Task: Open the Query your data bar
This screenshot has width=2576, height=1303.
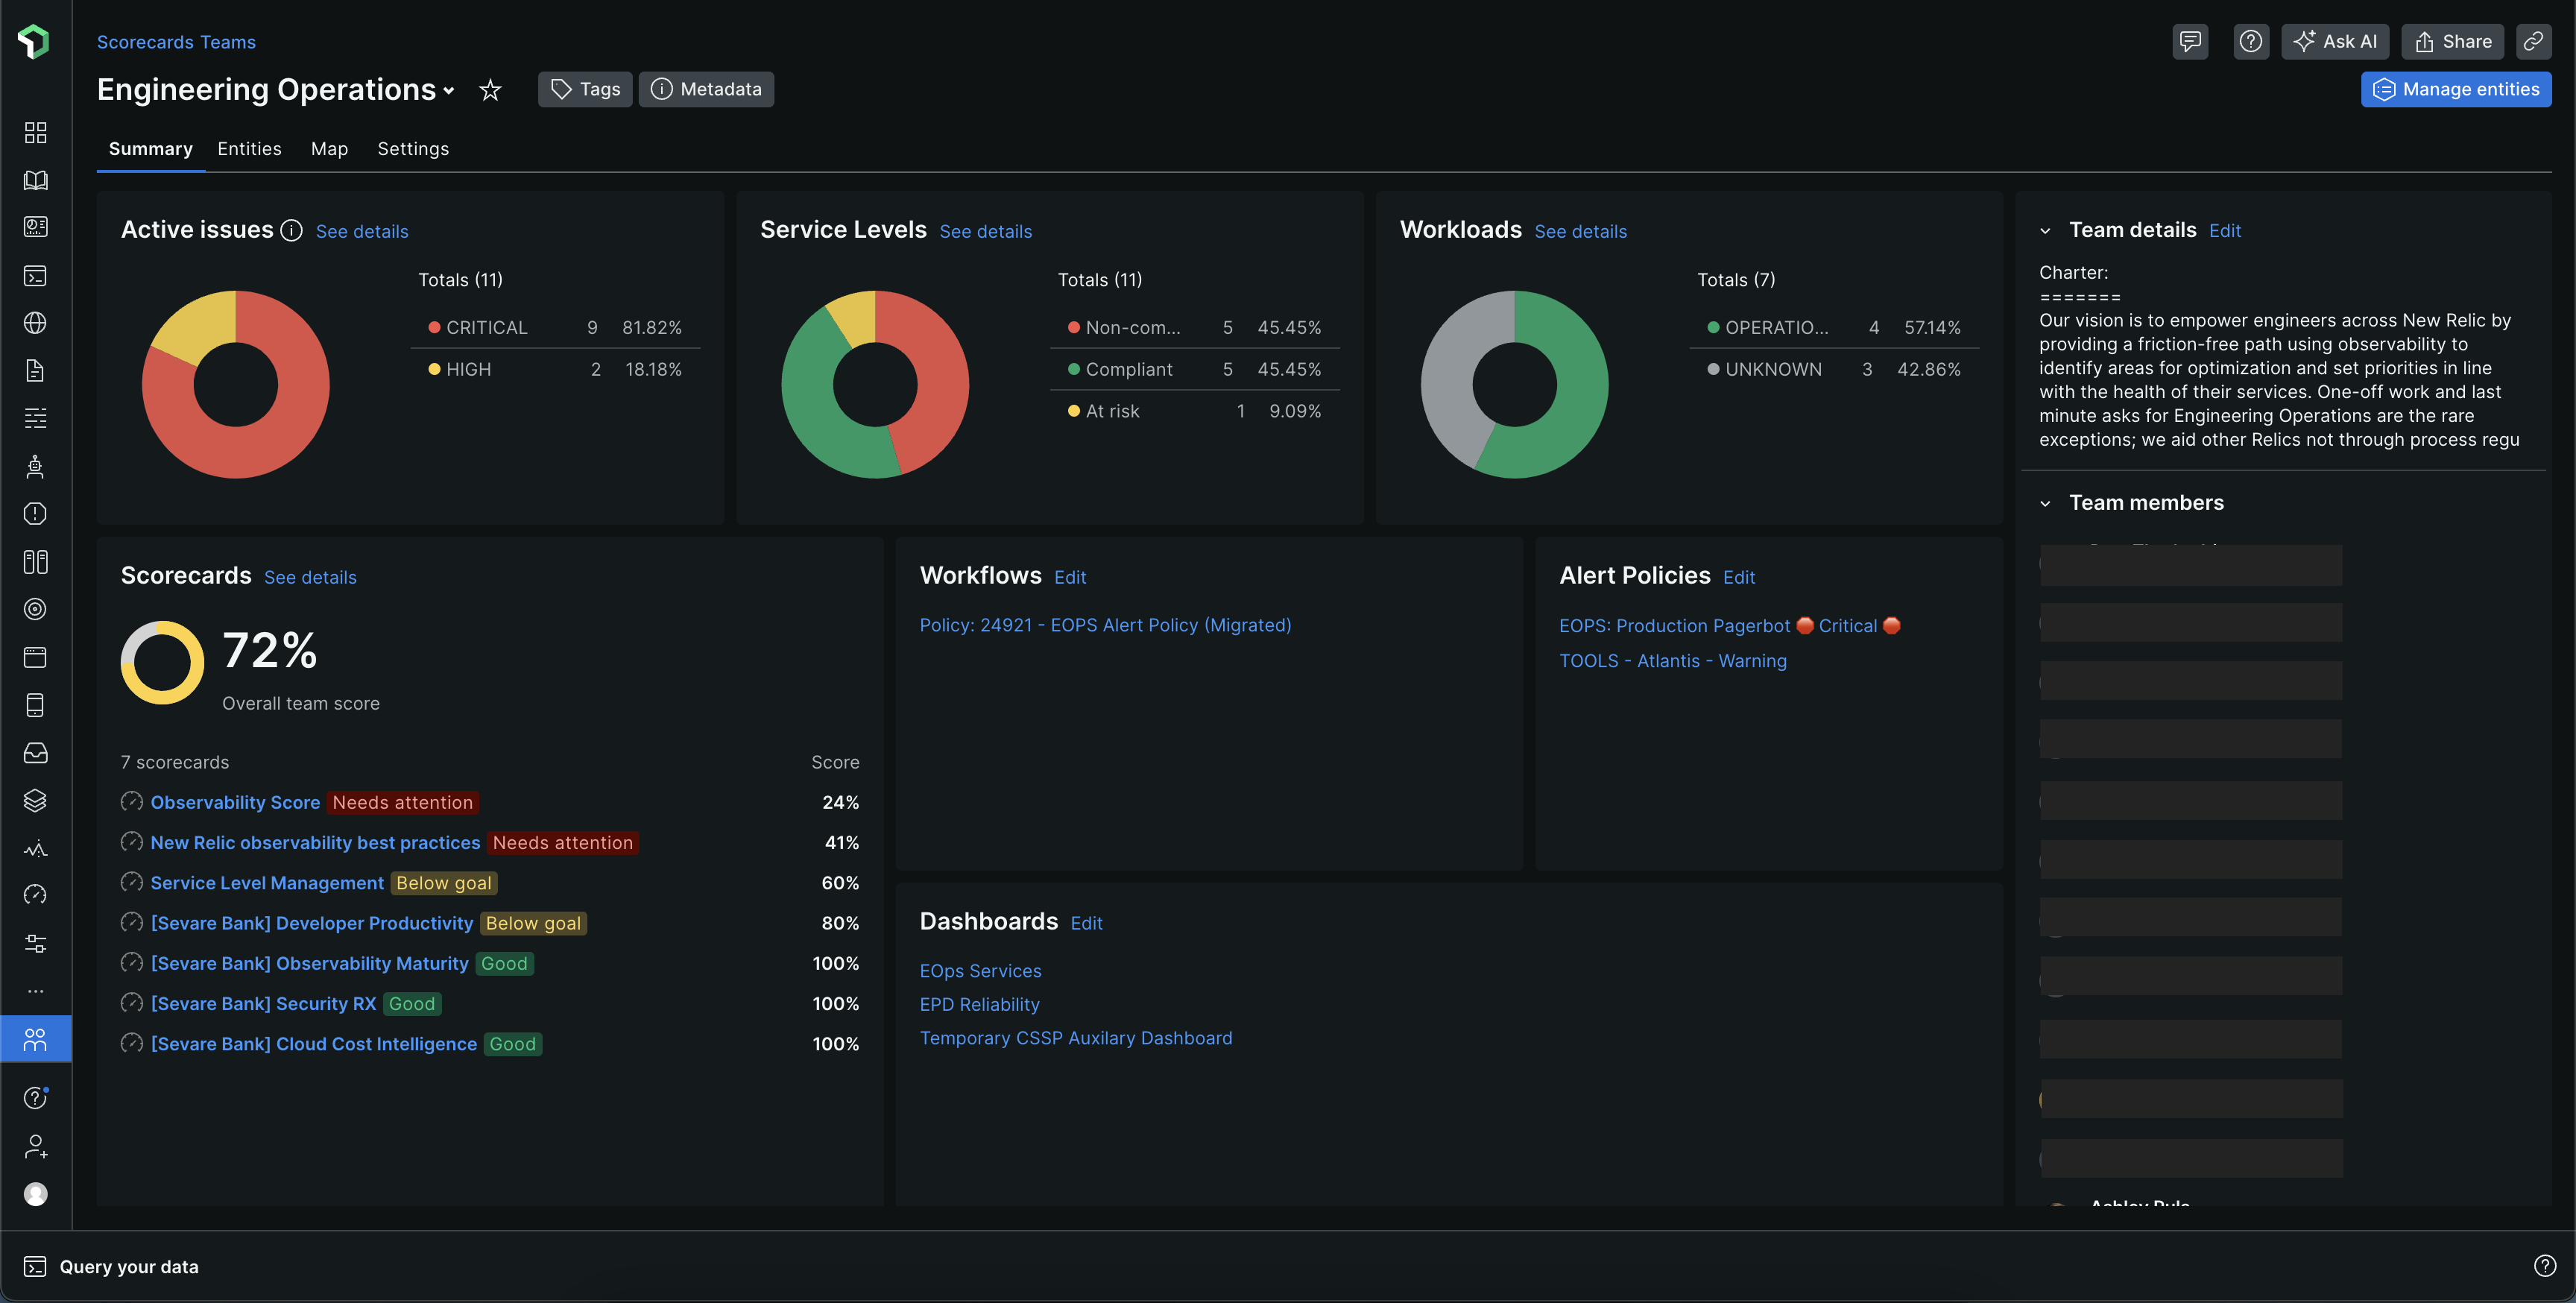Action: (129, 1266)
